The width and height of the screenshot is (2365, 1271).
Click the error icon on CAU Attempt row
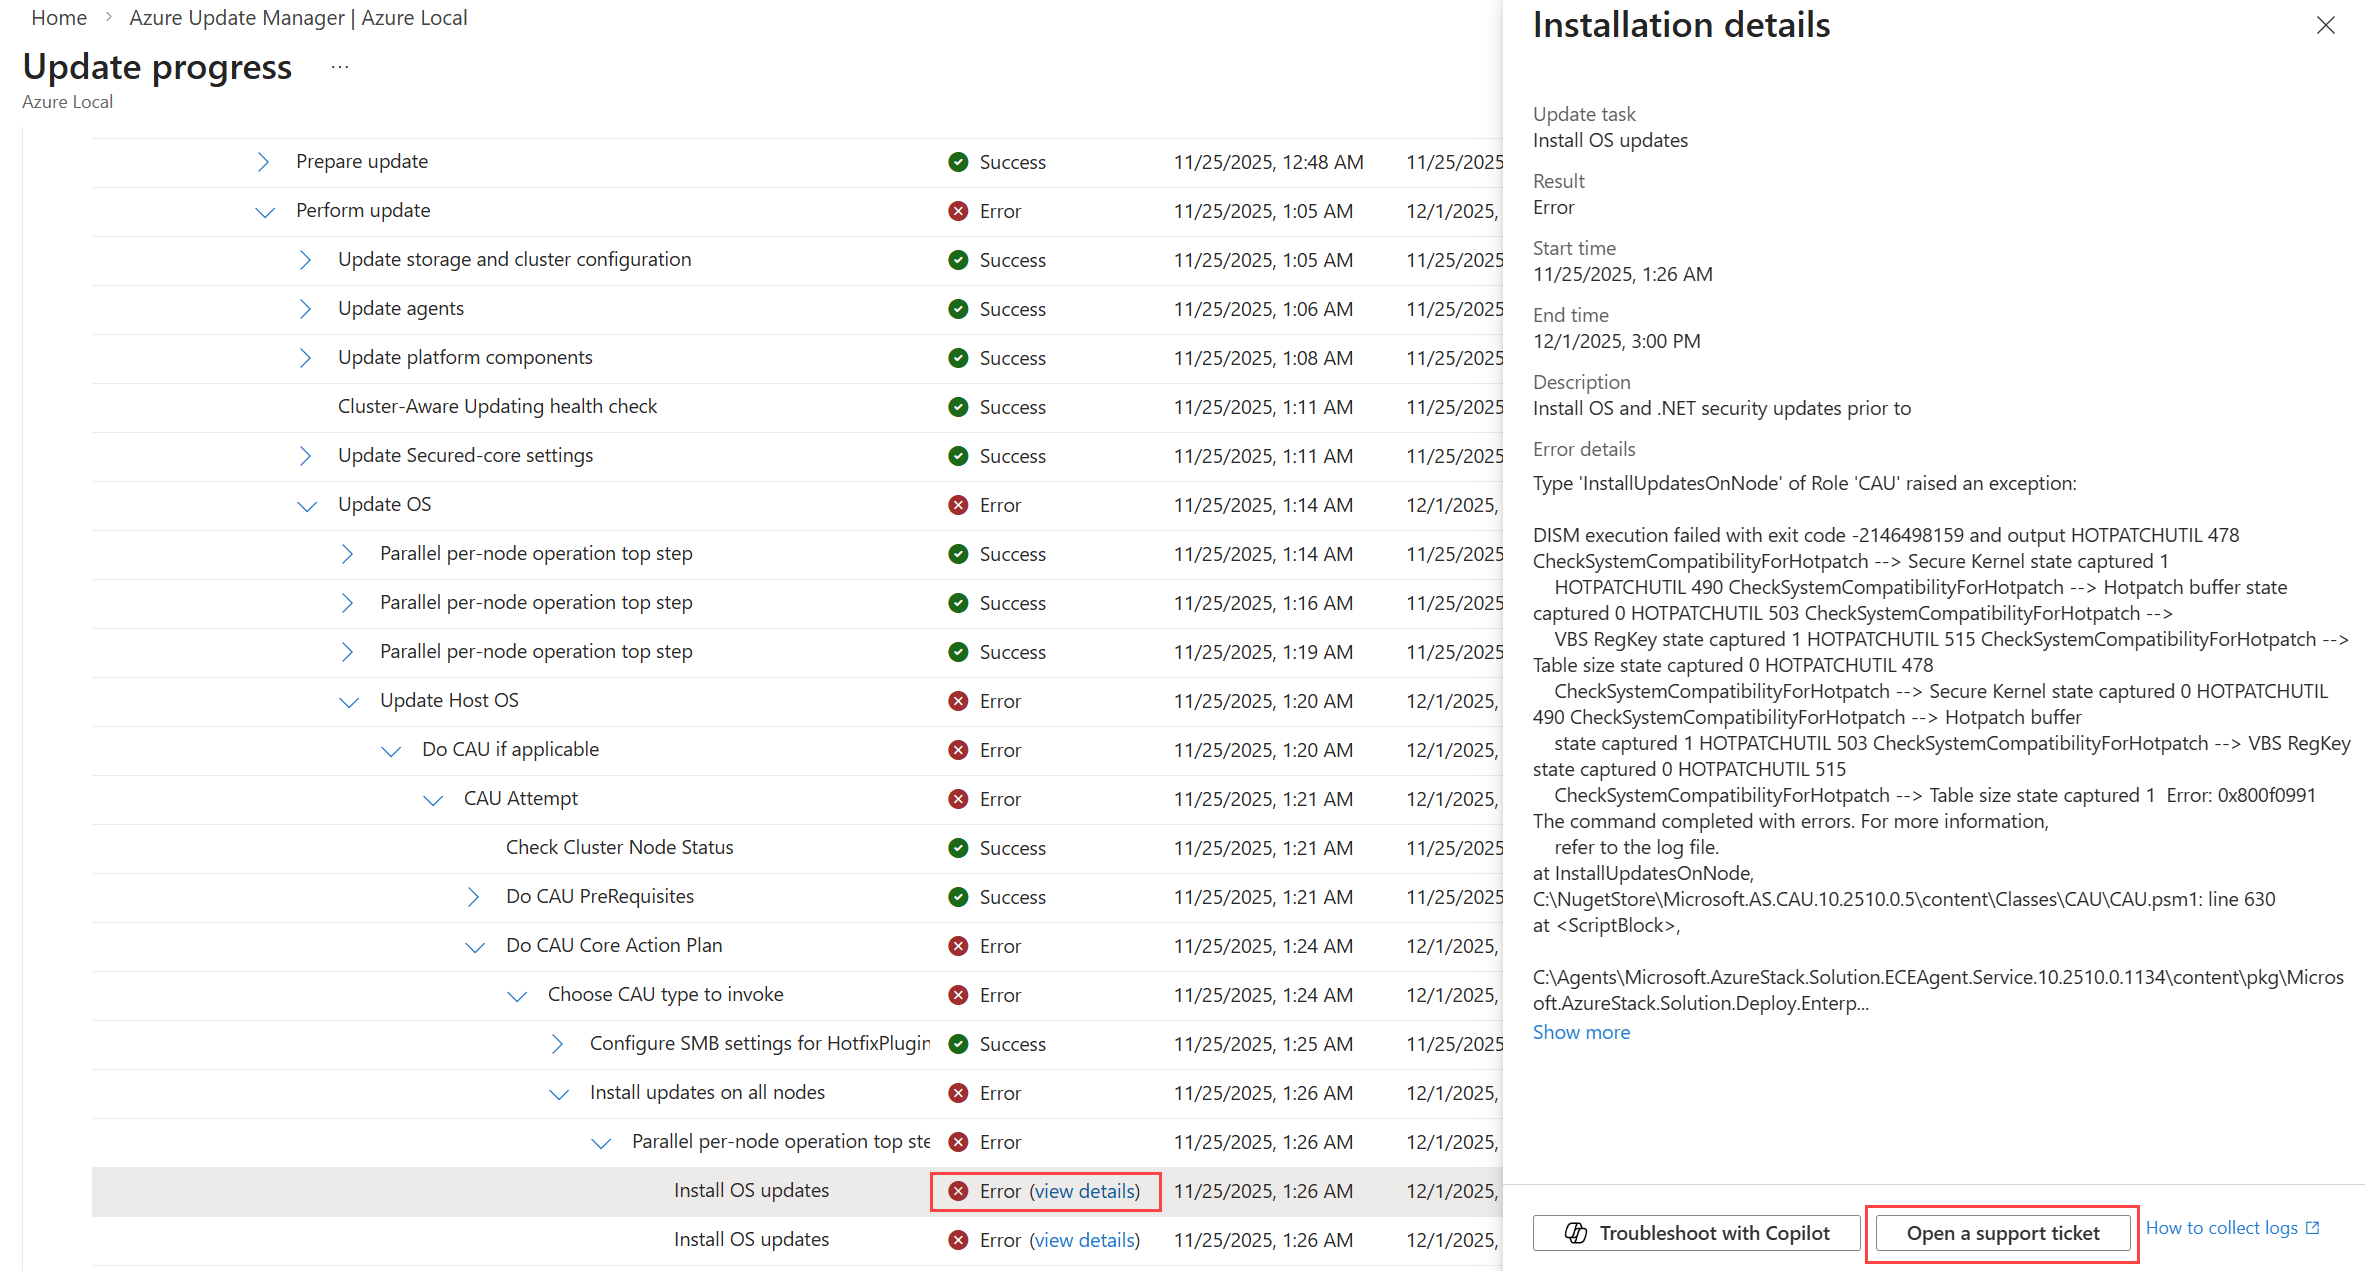(x=958, y=799)
